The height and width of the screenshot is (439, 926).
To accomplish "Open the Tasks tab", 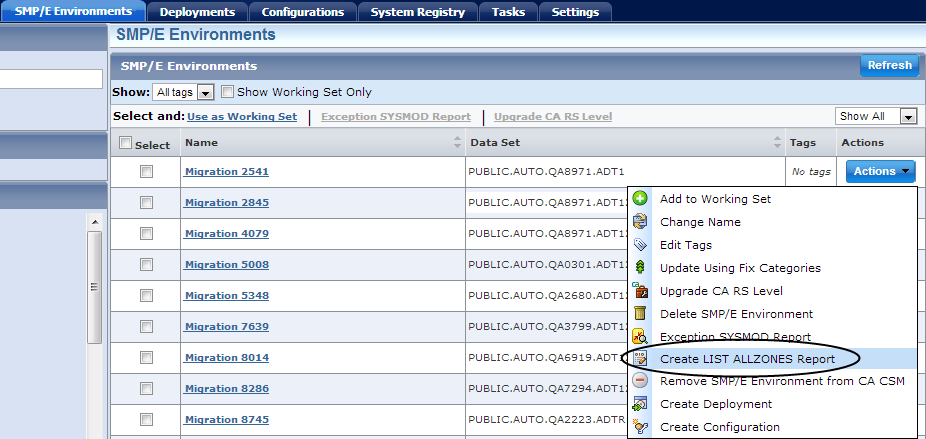I will pyautogui.click(x=508, y=12).
